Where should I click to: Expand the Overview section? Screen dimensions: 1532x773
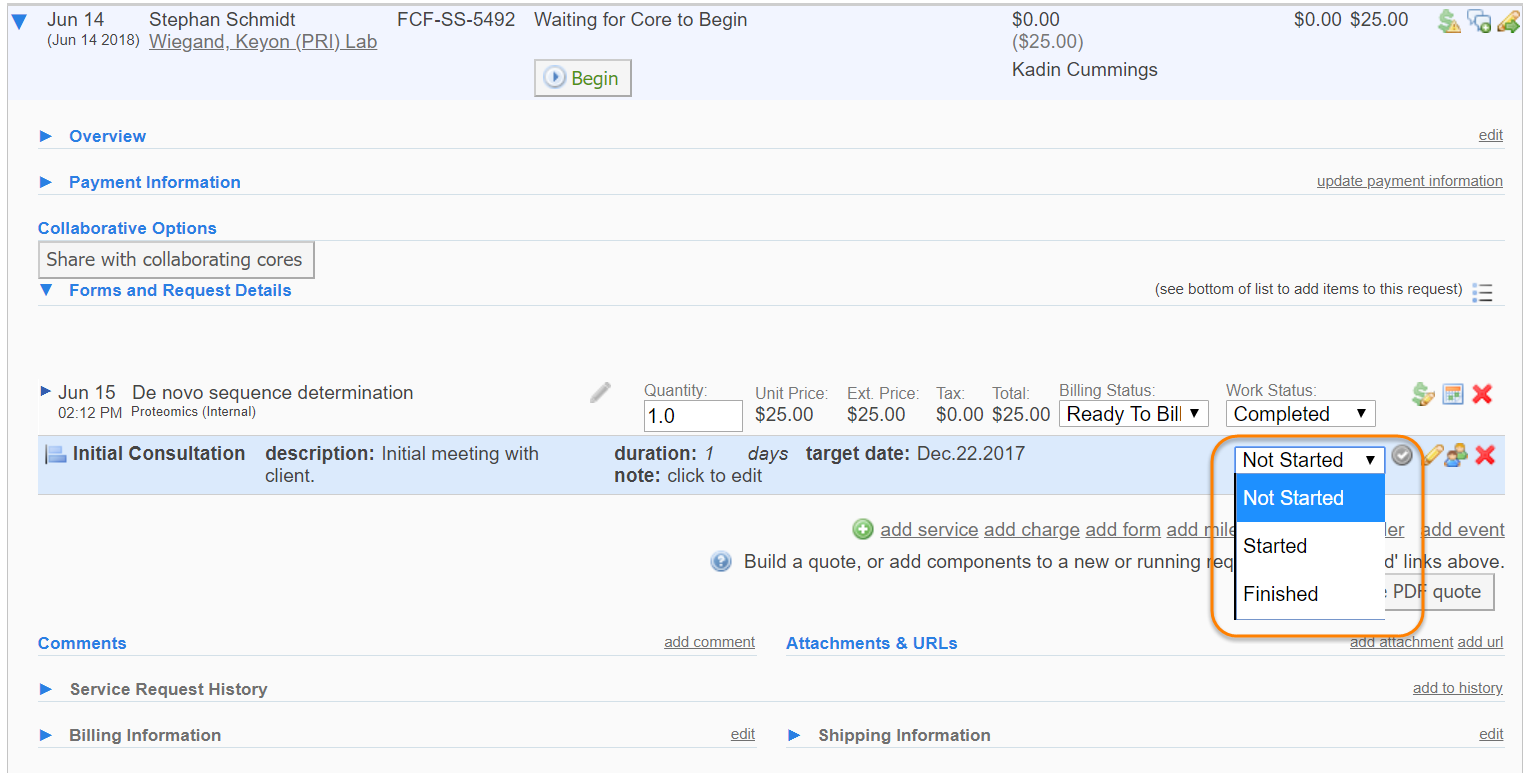coord(45,136)
